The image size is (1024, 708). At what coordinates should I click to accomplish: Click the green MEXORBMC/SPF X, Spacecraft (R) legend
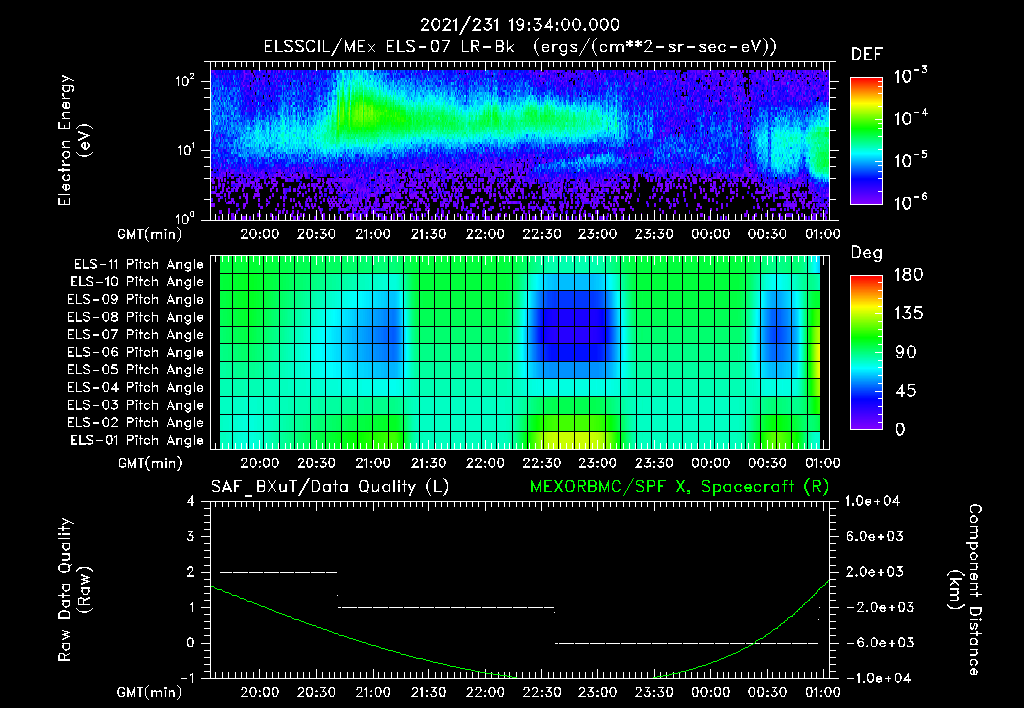679,487
